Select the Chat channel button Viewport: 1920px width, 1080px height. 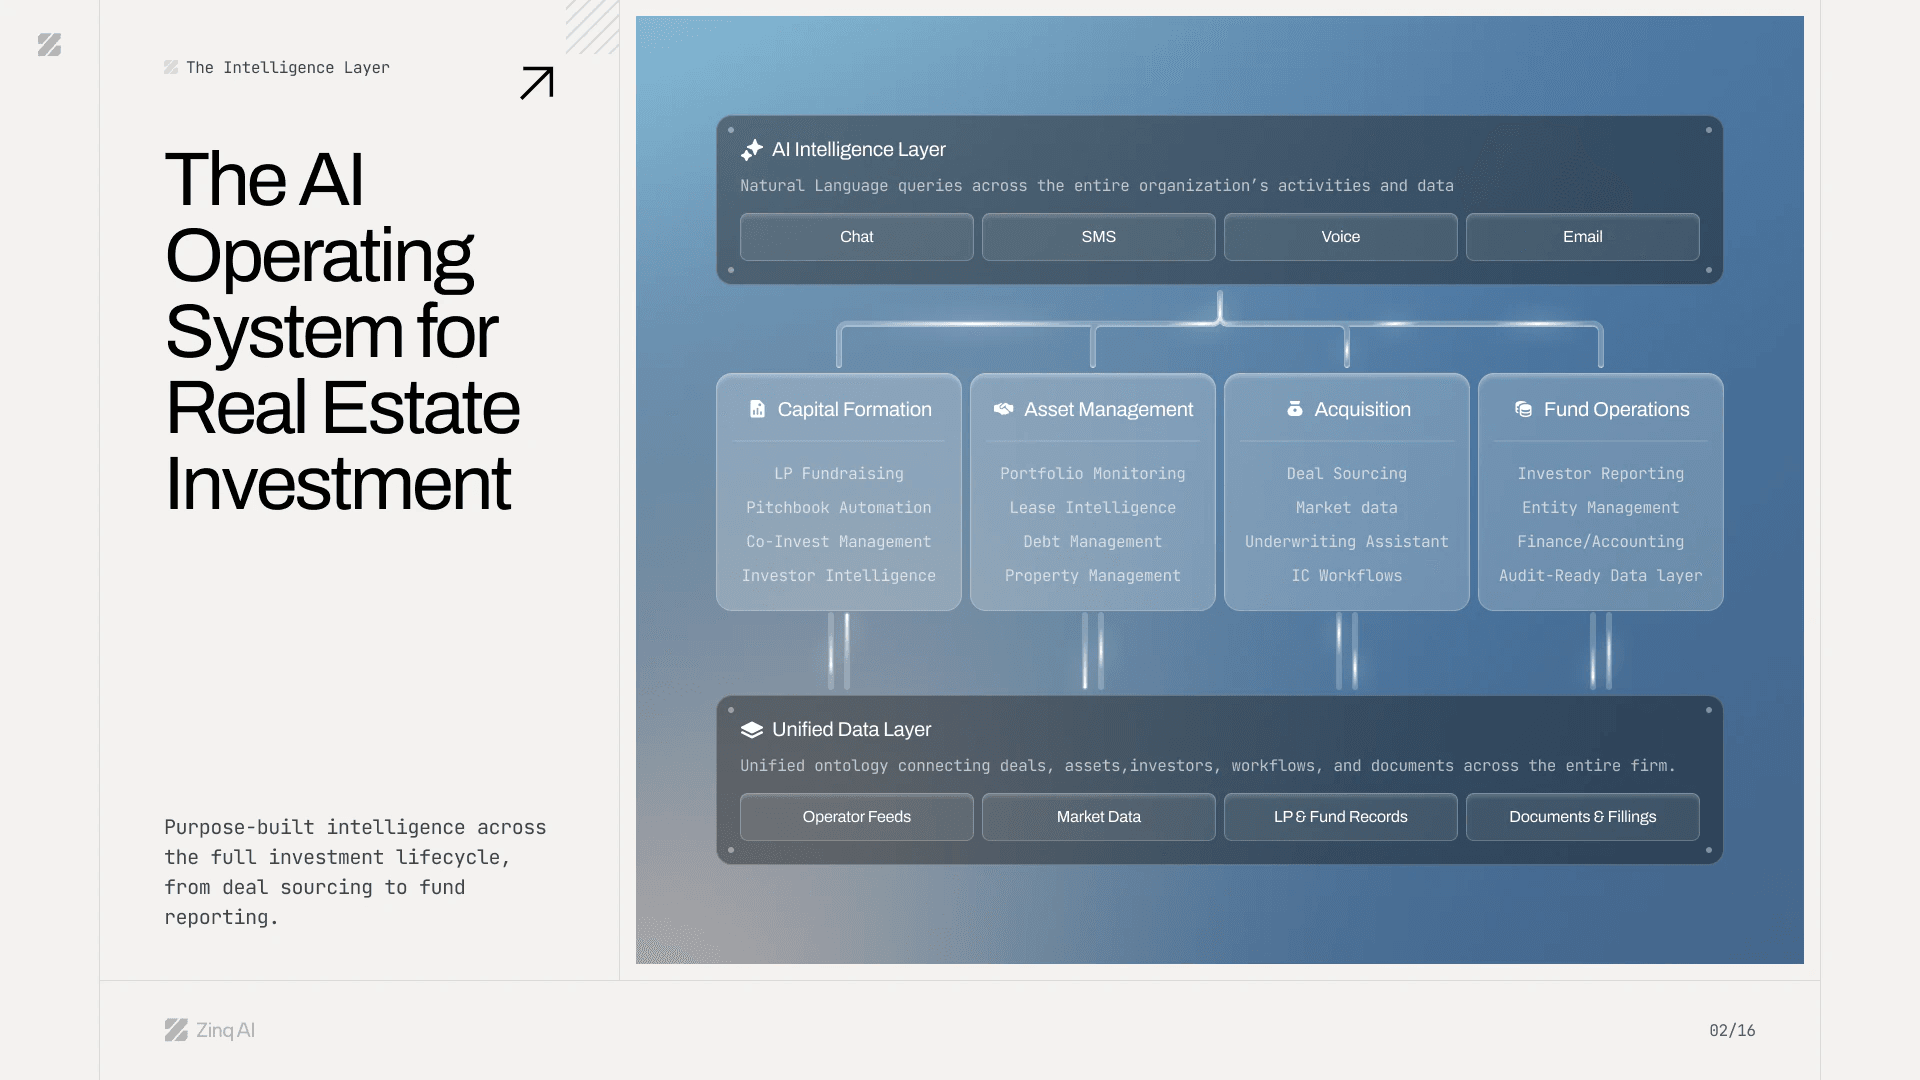(x=857, y=237)
